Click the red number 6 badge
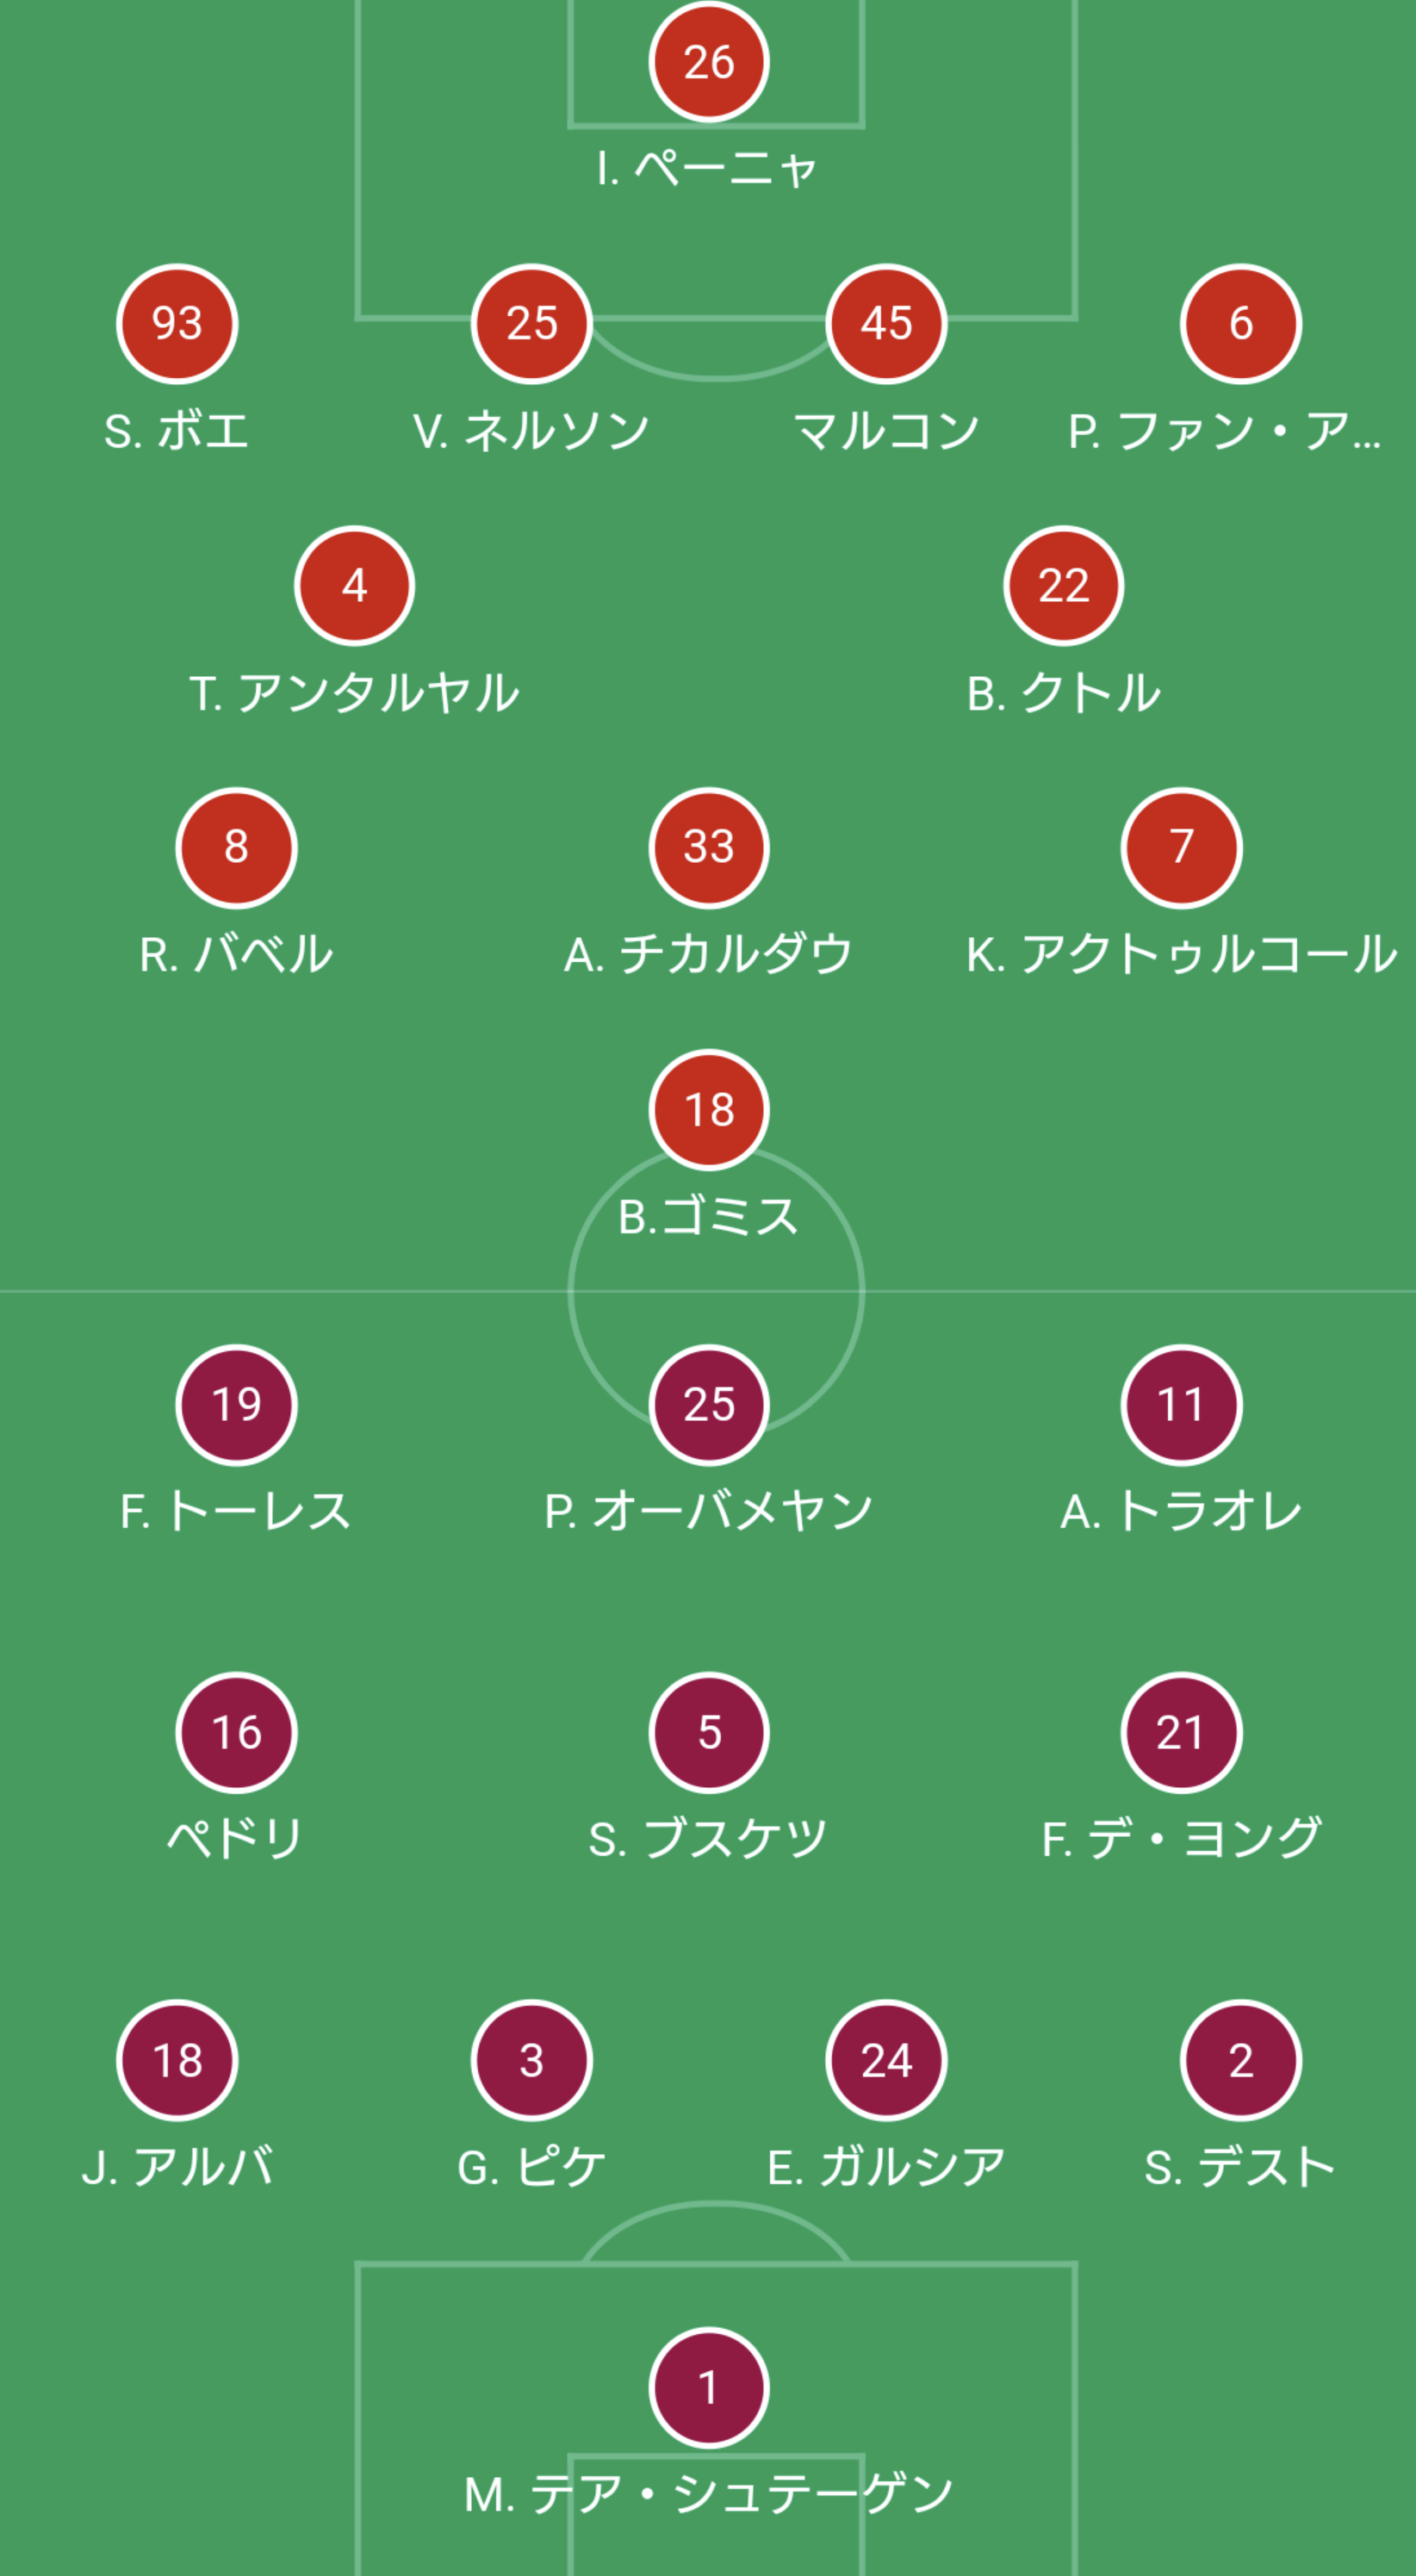1416x2576 pixels. [x=1240, y=324]
